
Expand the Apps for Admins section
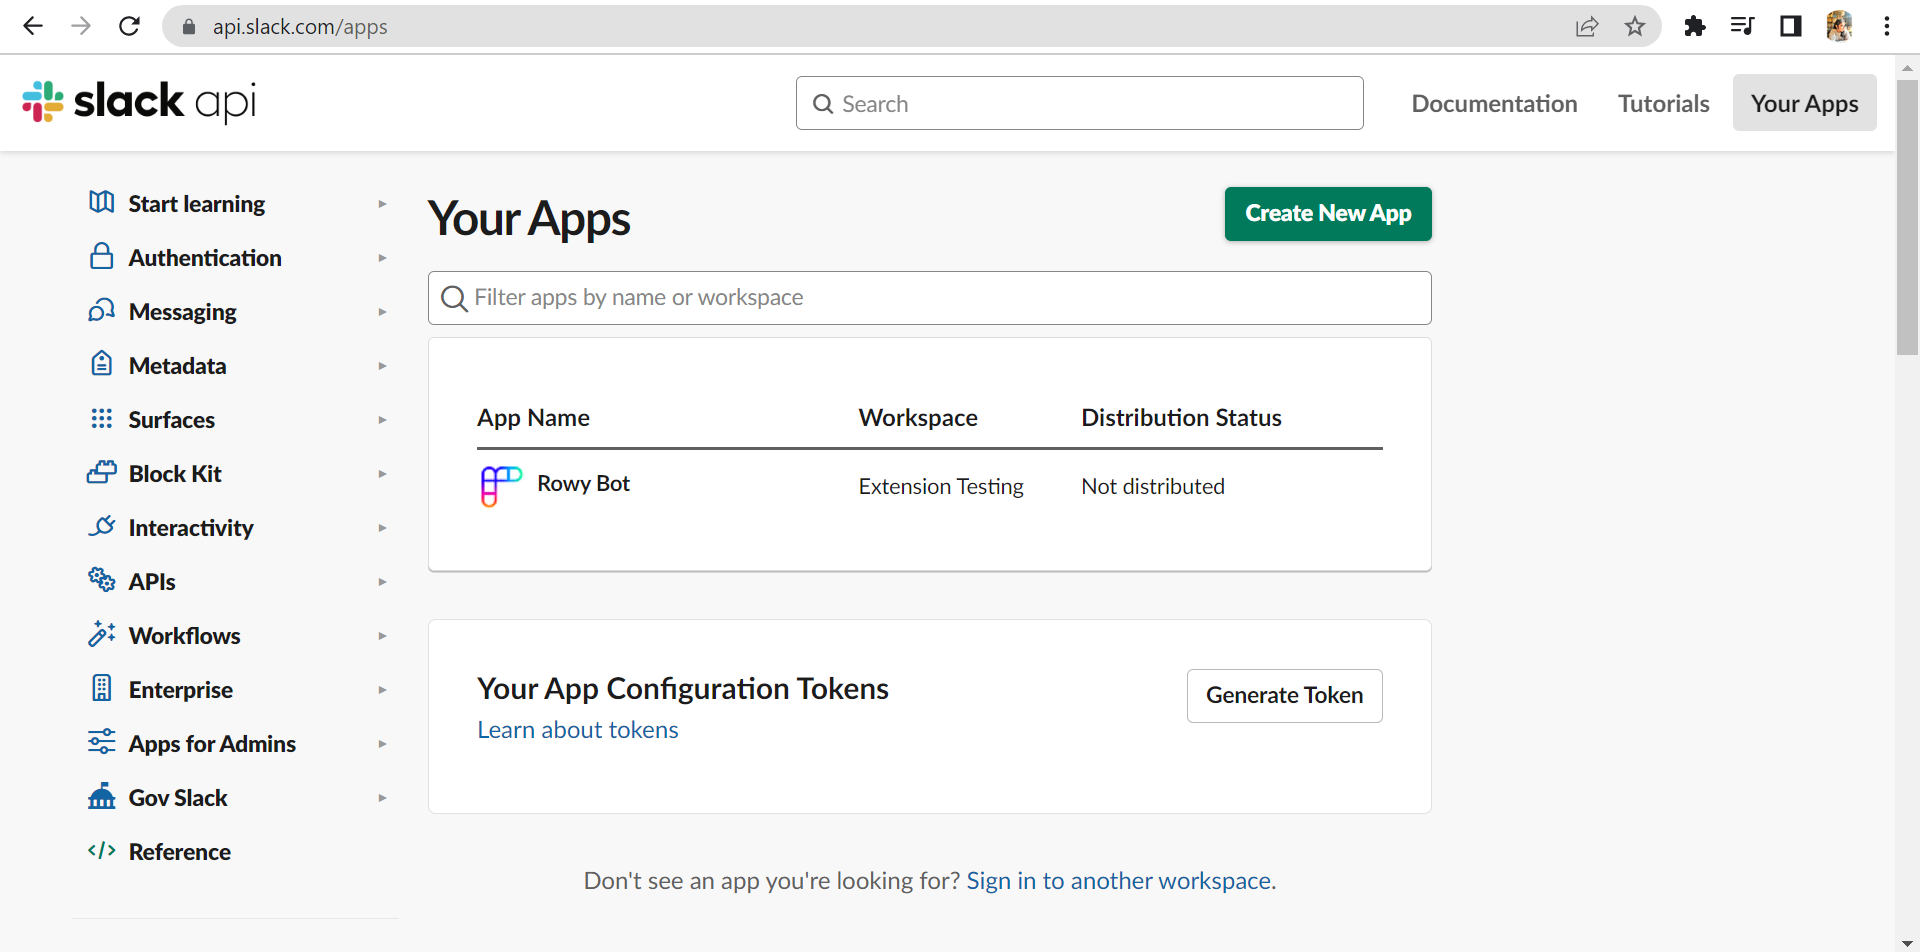pos(382,744)
